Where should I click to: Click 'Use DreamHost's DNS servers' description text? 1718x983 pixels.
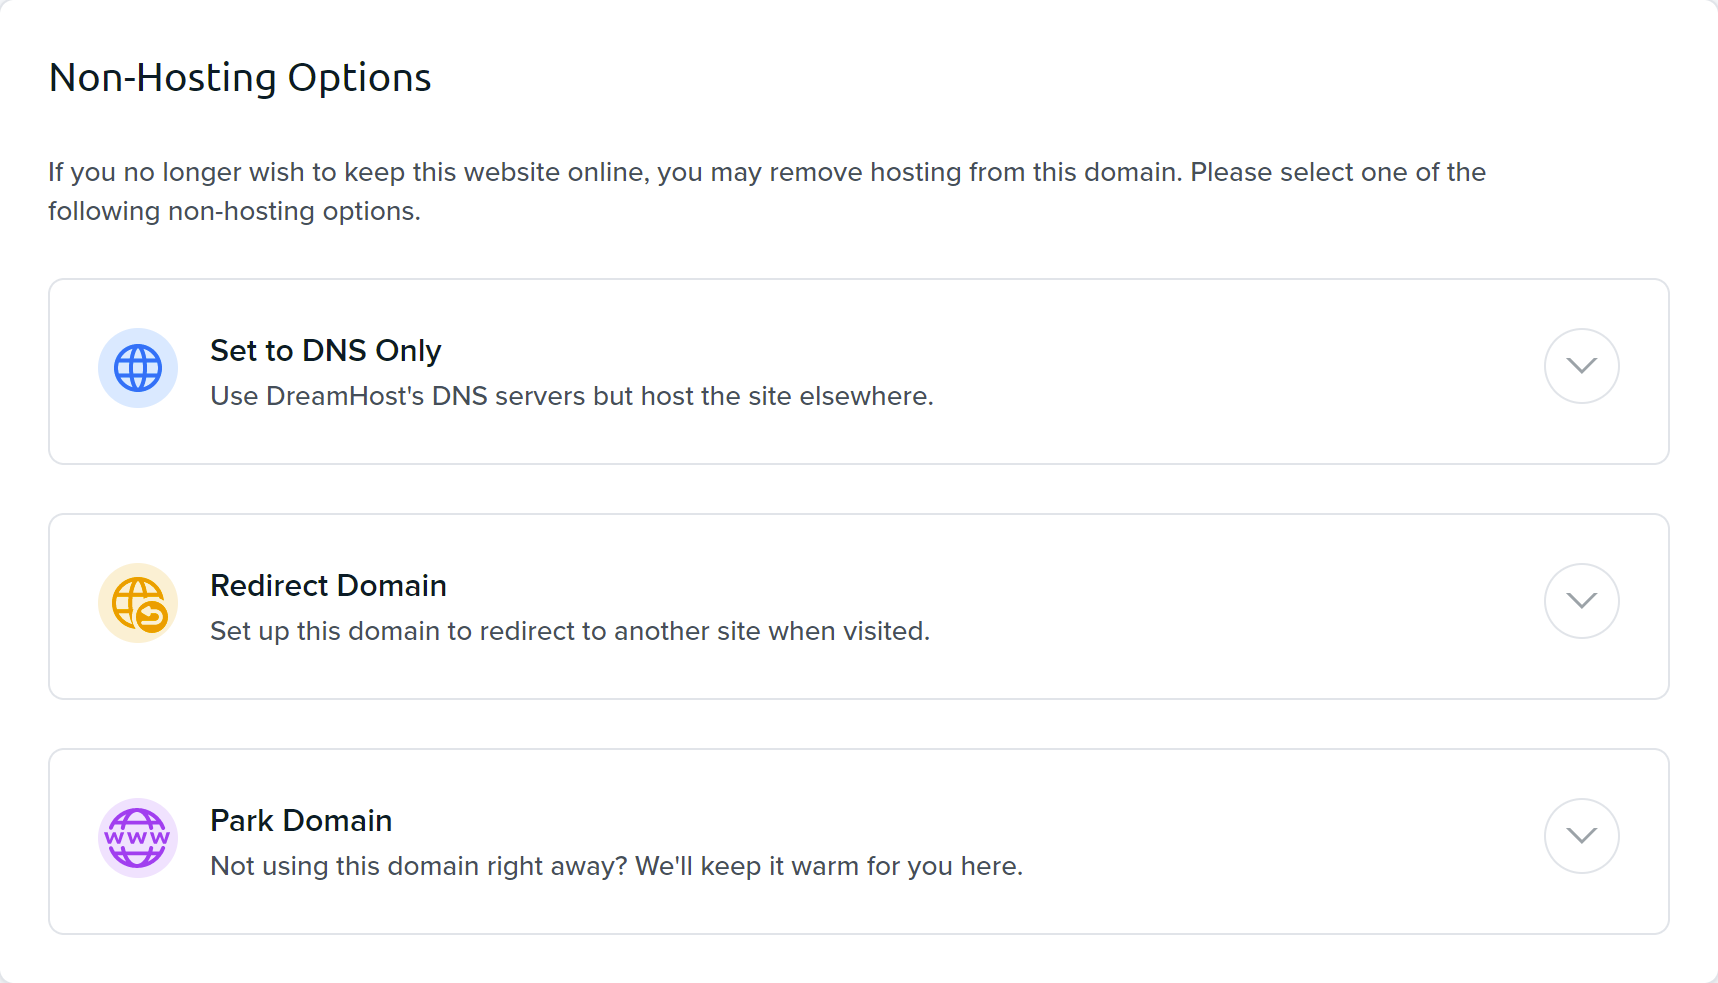click(x=572, y=396)
